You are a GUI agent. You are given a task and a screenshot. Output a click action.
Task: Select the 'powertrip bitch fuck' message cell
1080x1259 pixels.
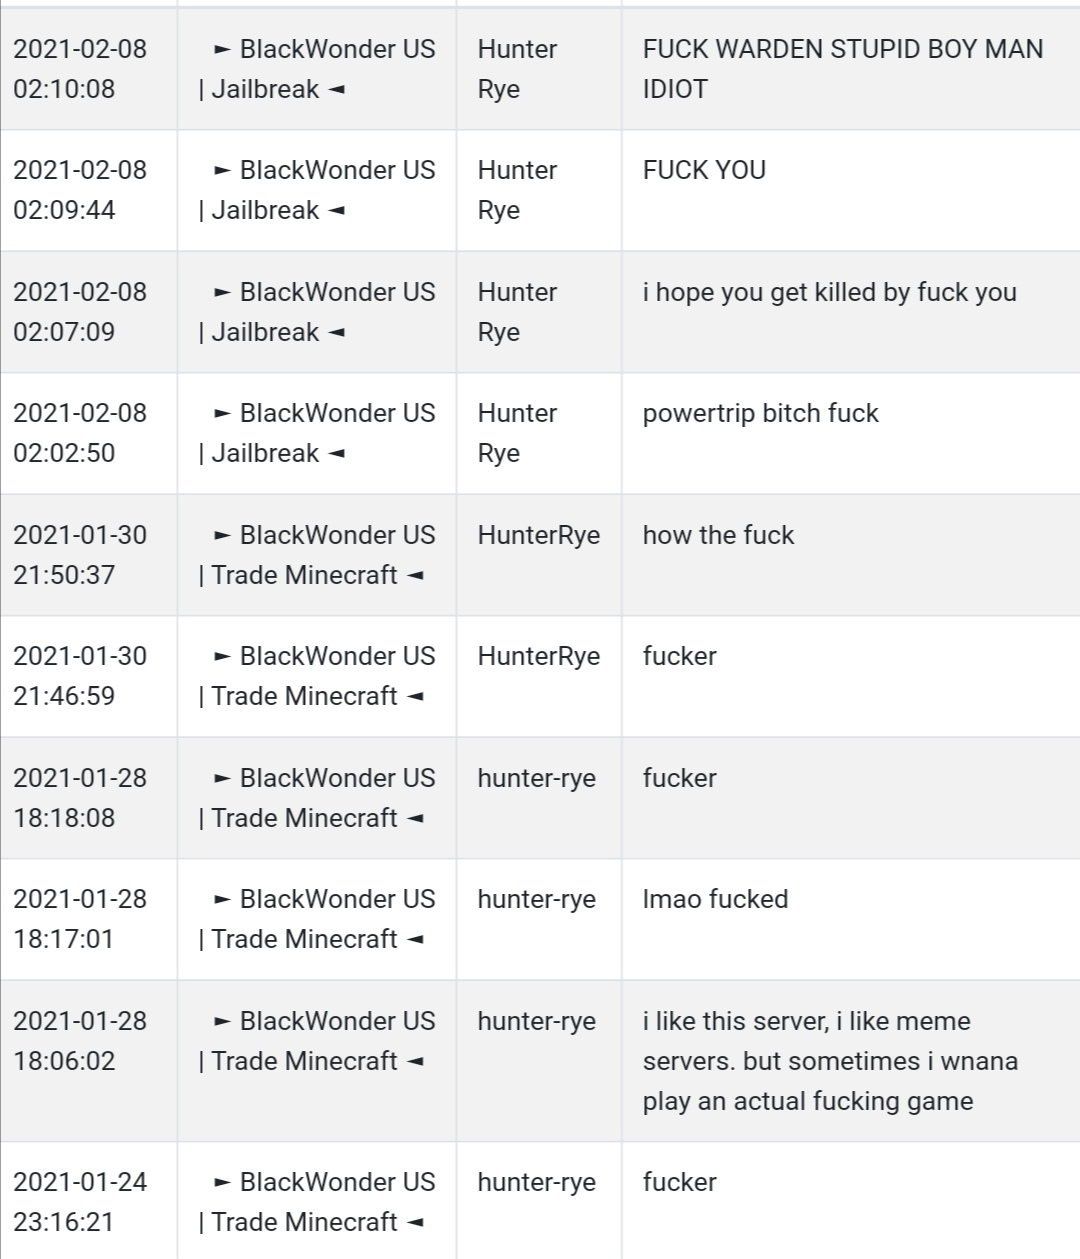pyautogui.click(x=761, y=413)
